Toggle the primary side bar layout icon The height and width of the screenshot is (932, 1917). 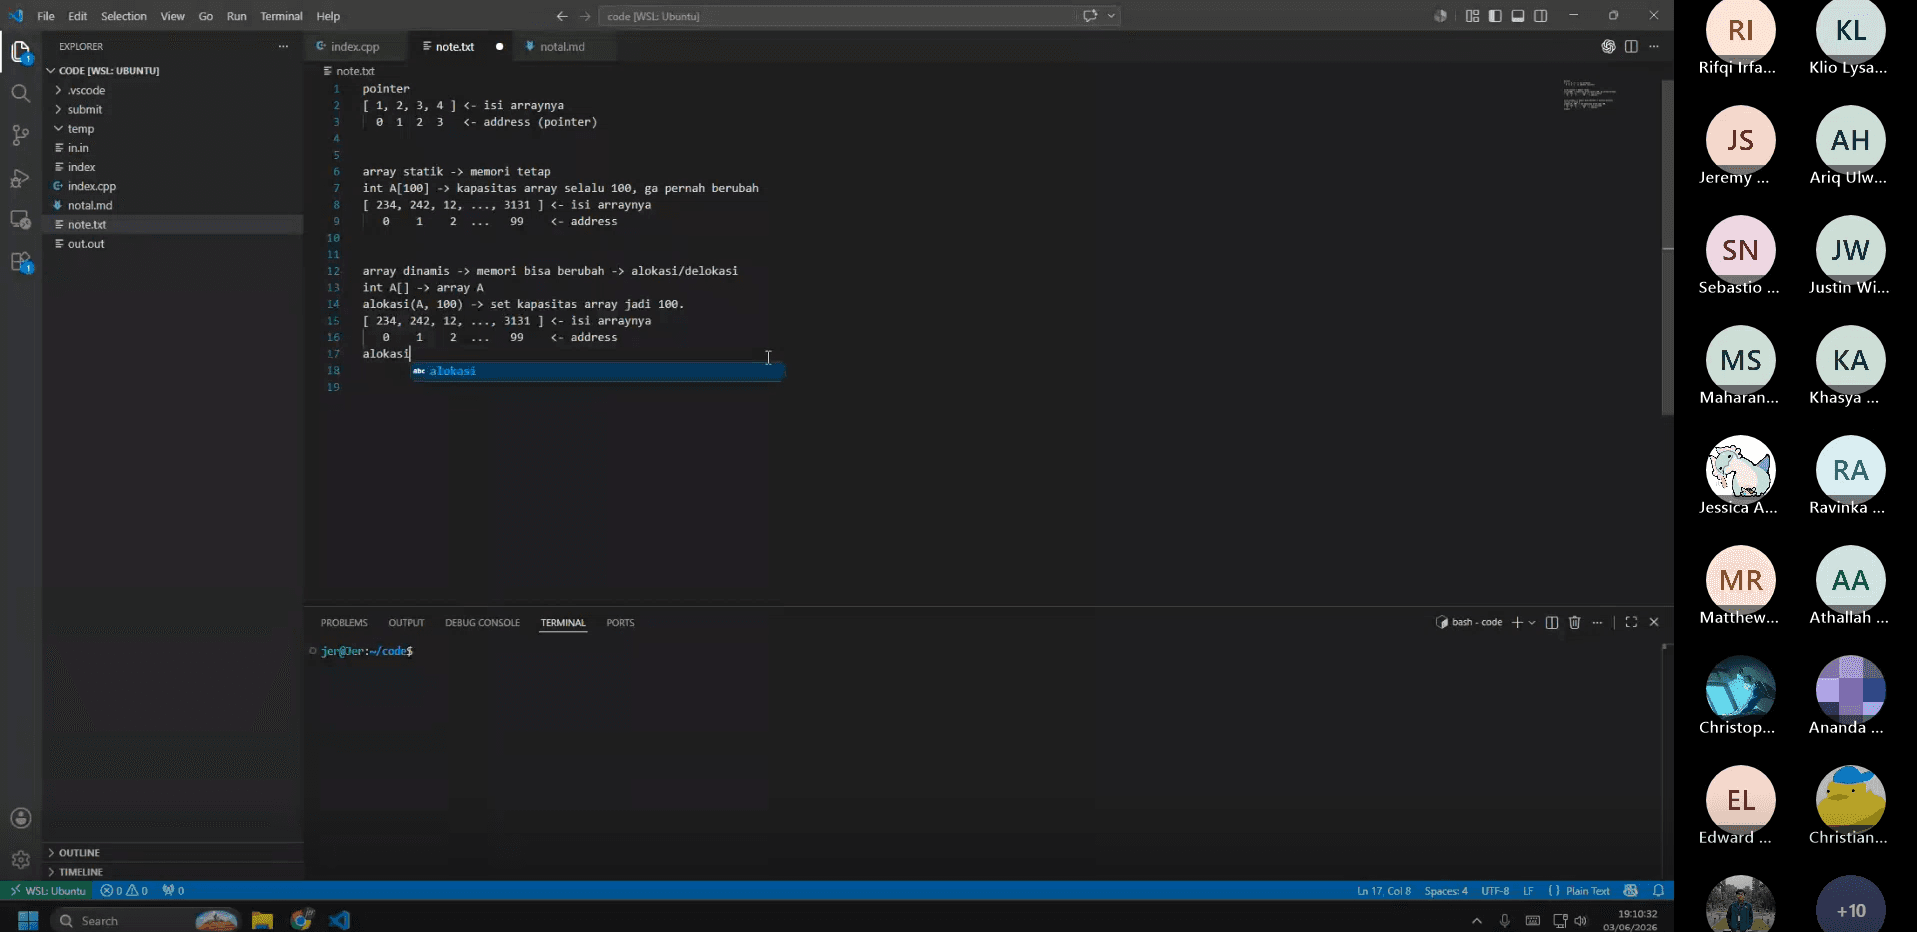1495,16
